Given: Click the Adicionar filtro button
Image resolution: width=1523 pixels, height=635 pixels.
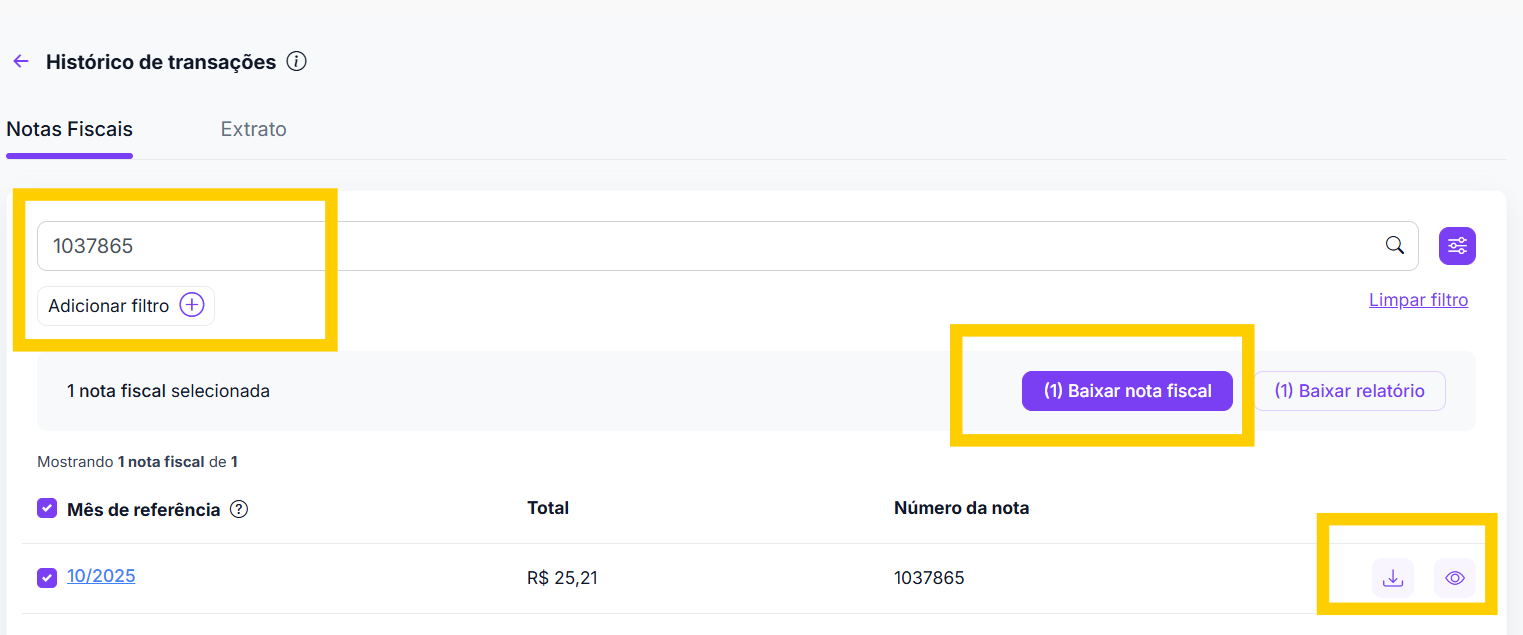Looking at the screenshot, I should coord(126,306).
